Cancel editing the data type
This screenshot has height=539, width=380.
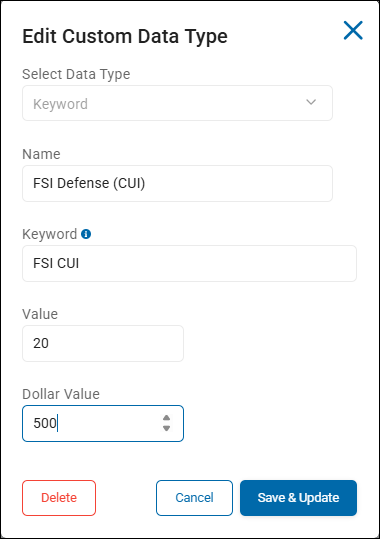[x=194, y=498]
